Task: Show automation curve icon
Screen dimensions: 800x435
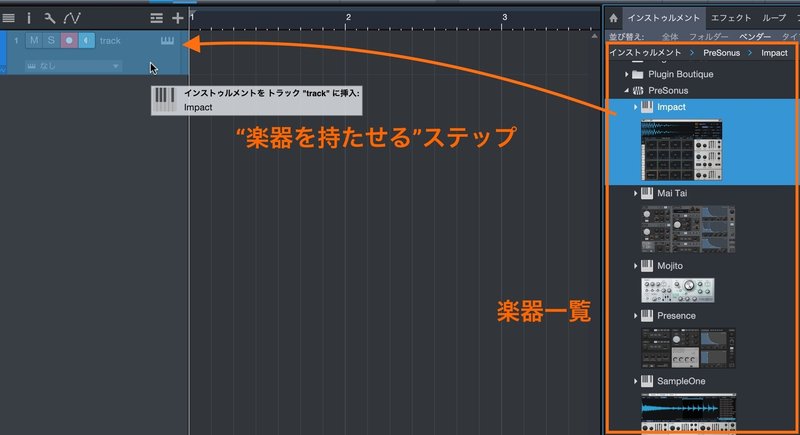Action: point(72,18)
